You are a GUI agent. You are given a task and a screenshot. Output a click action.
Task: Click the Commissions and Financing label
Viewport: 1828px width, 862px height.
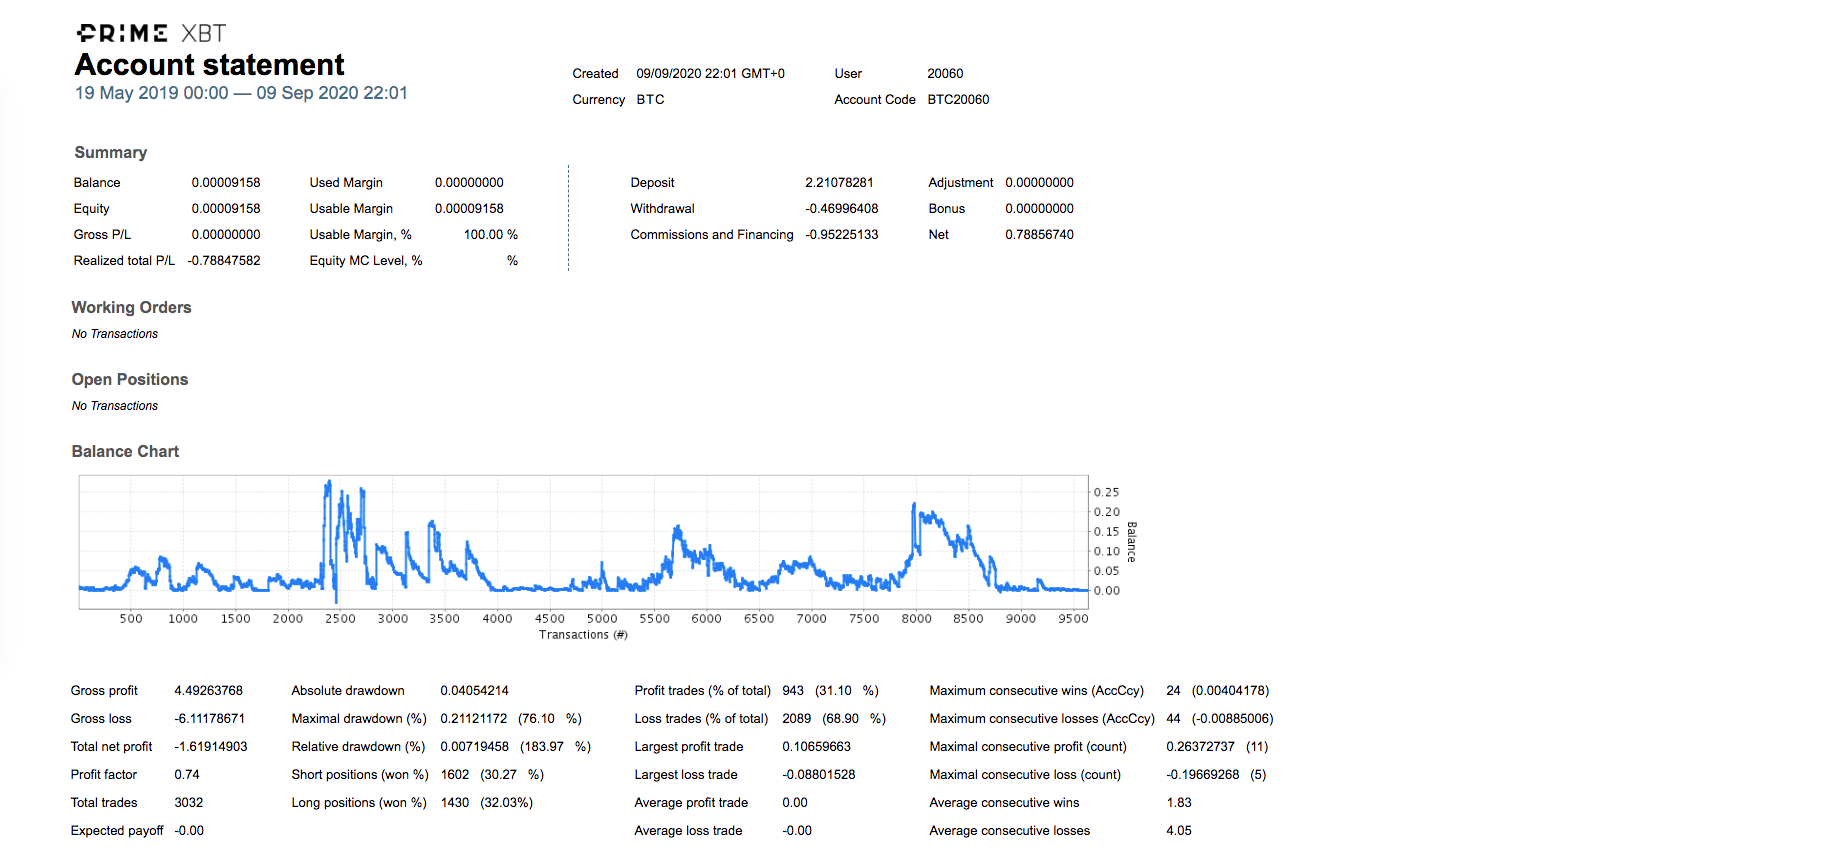click(x=712, y=235)
